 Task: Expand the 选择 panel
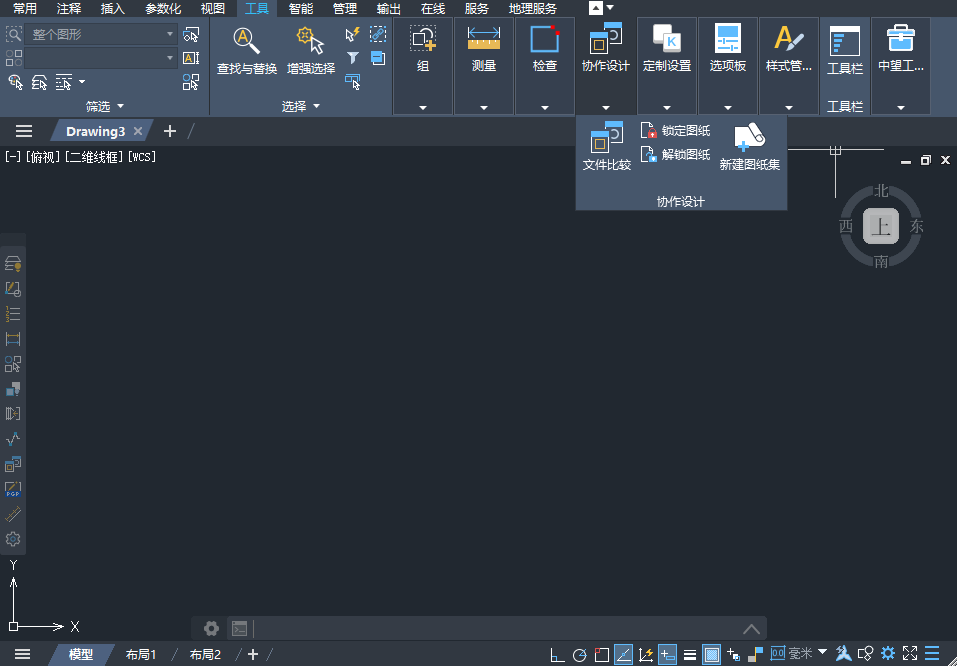pyautogui.click(x=300, y=106)
